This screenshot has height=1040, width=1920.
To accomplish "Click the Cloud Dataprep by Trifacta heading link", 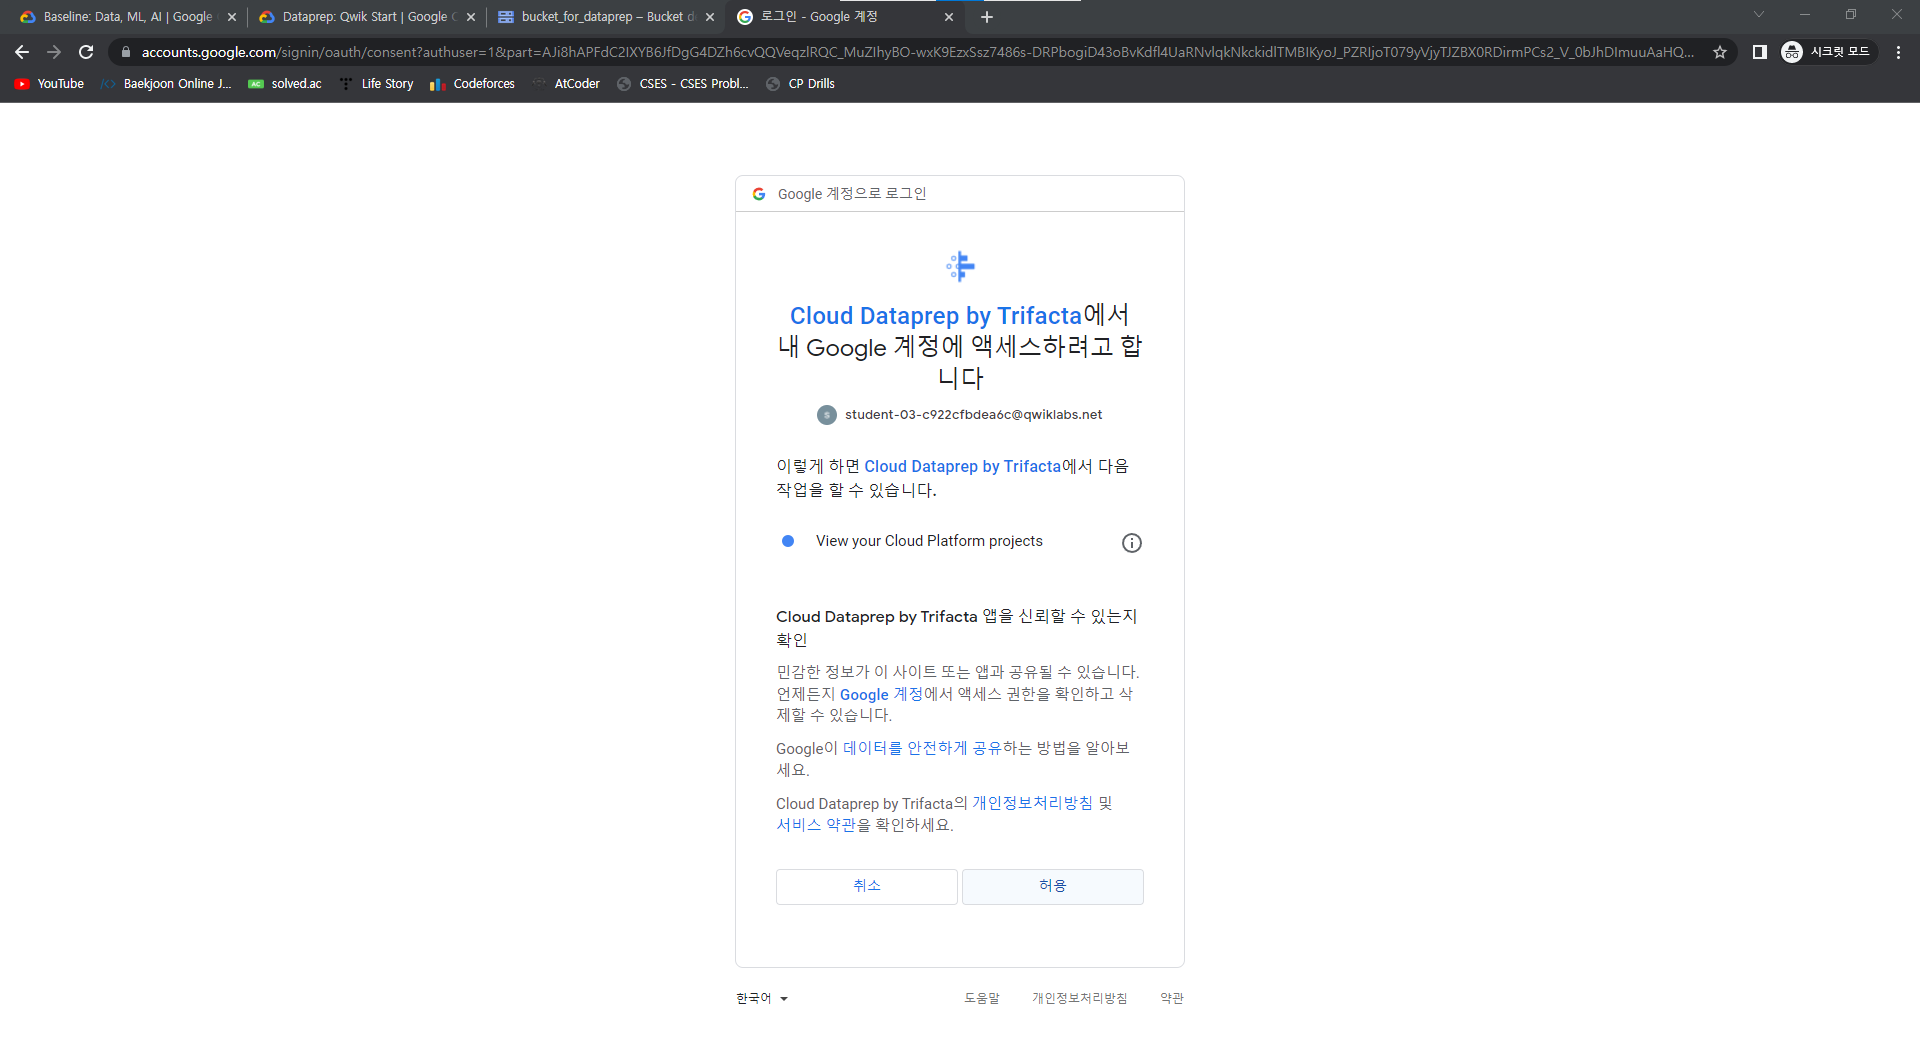I will (936, 316).
